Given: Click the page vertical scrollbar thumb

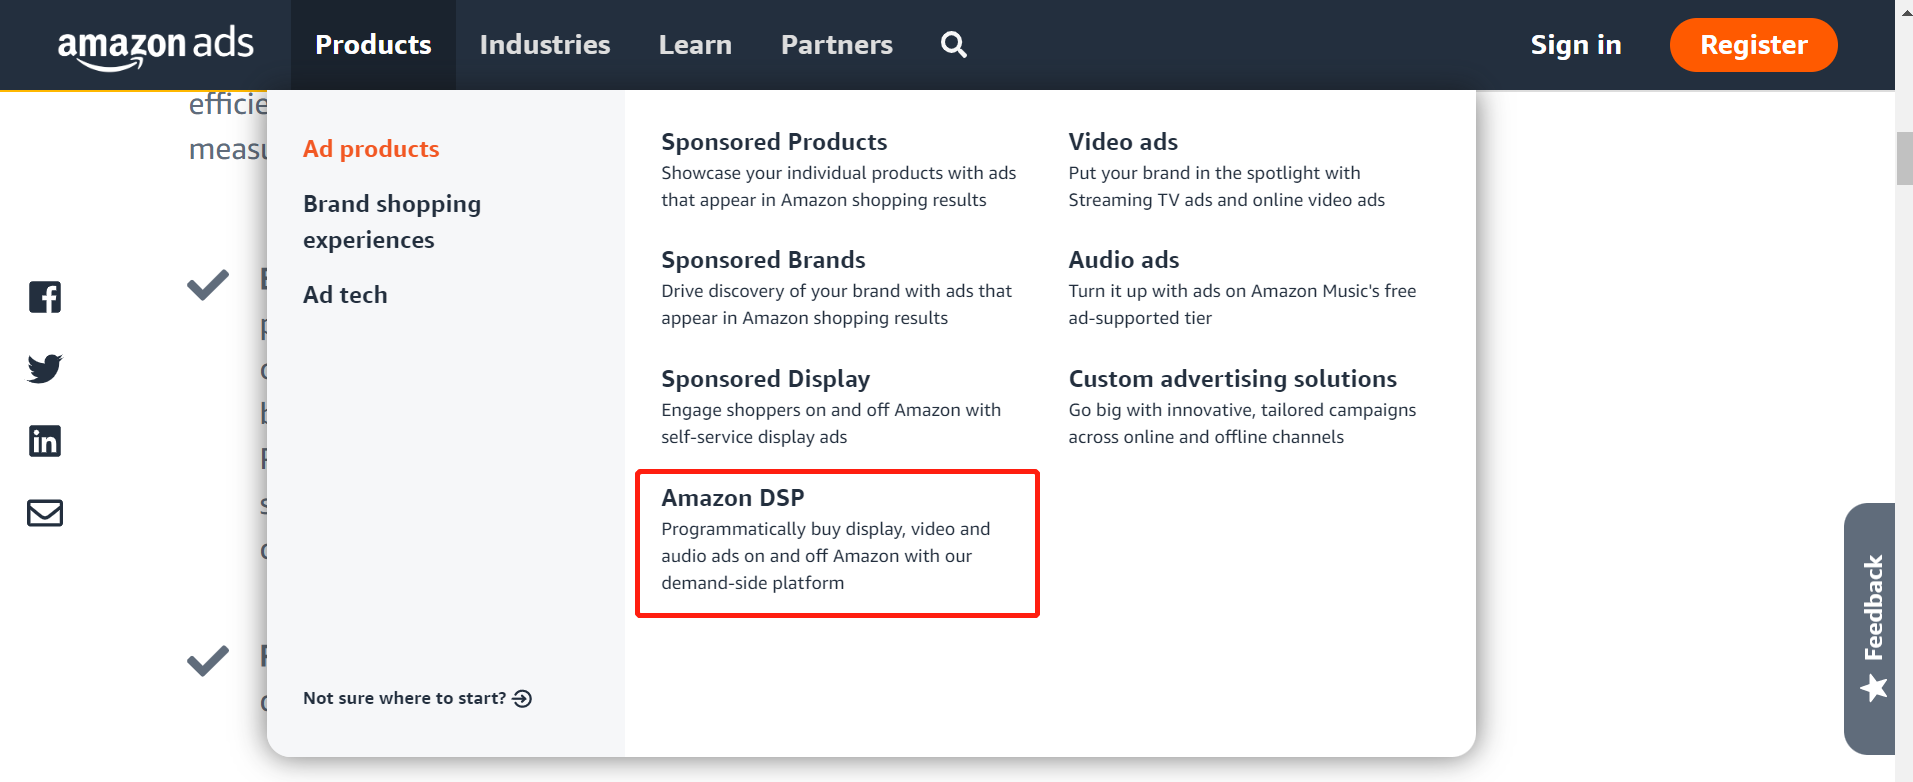Looking at the screenshot, I should [1904, 158].
